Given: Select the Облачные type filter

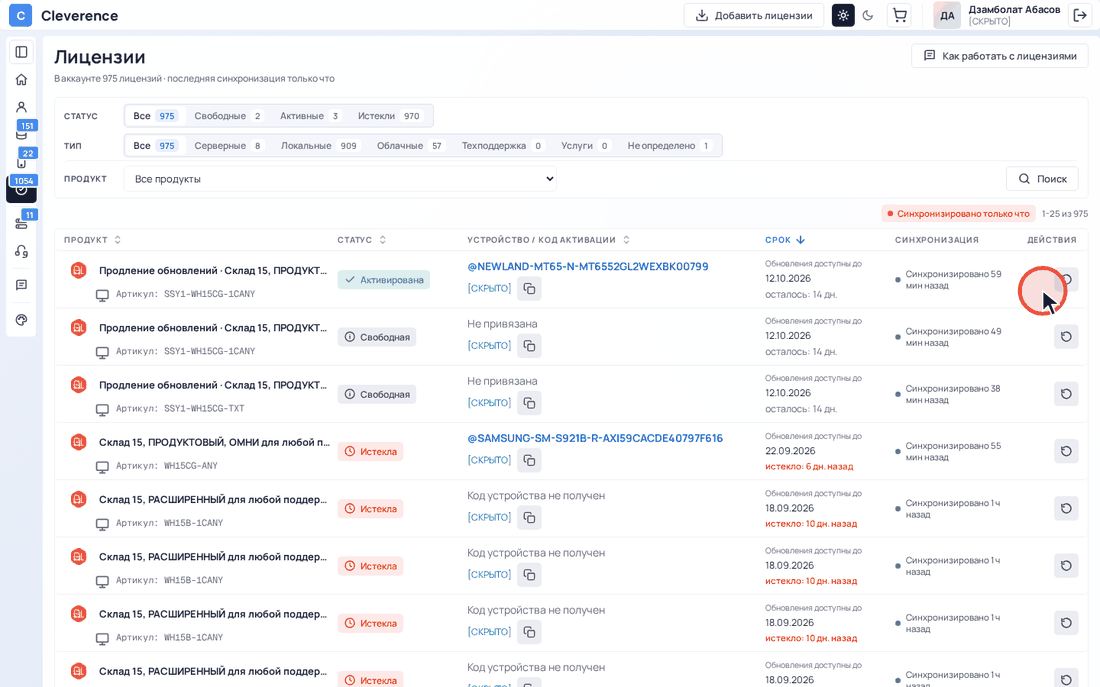Looking at the screenshot, I should pyautogui.click(x=410, y=145).
